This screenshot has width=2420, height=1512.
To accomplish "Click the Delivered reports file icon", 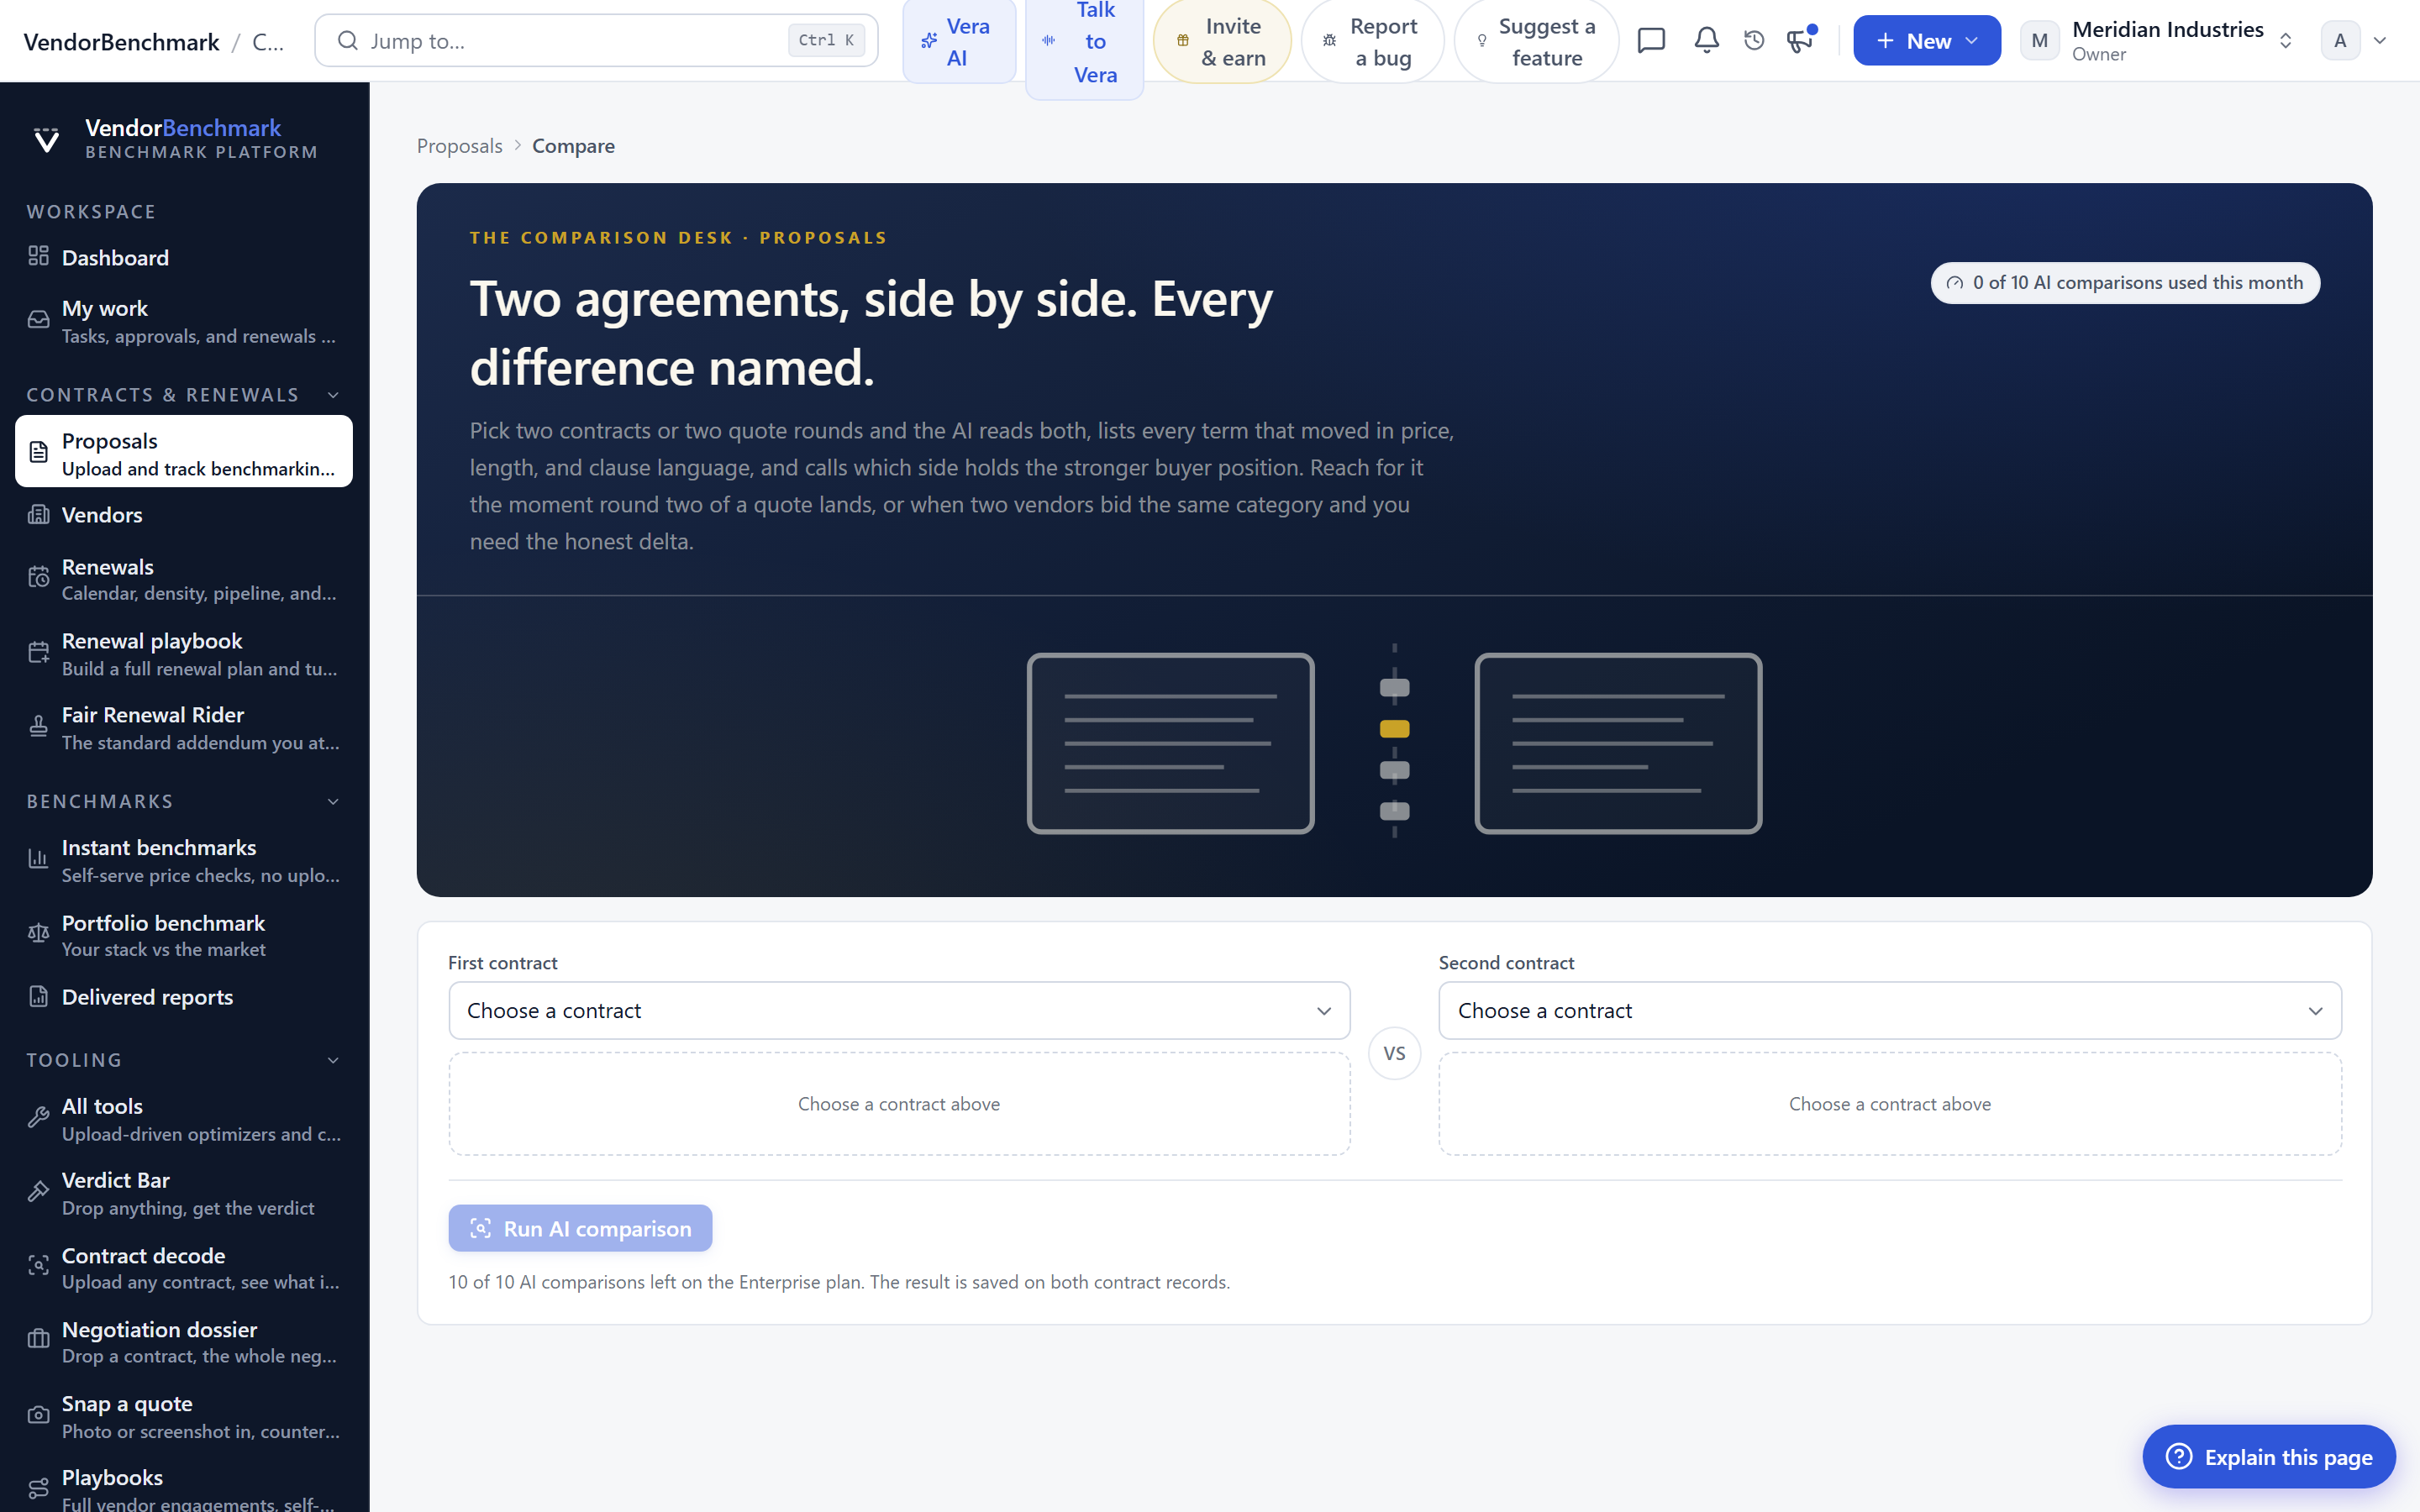I will click(x=38, y=996).
